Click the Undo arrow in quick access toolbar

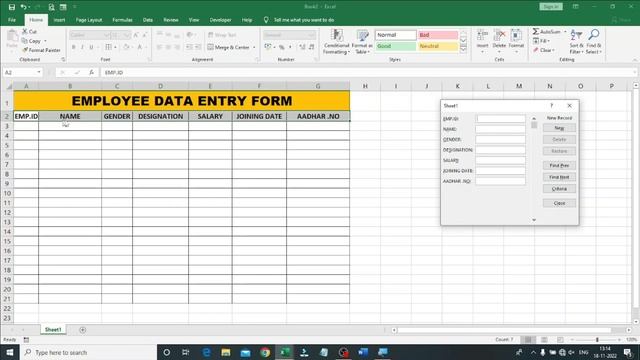click(x=23, y=7)
